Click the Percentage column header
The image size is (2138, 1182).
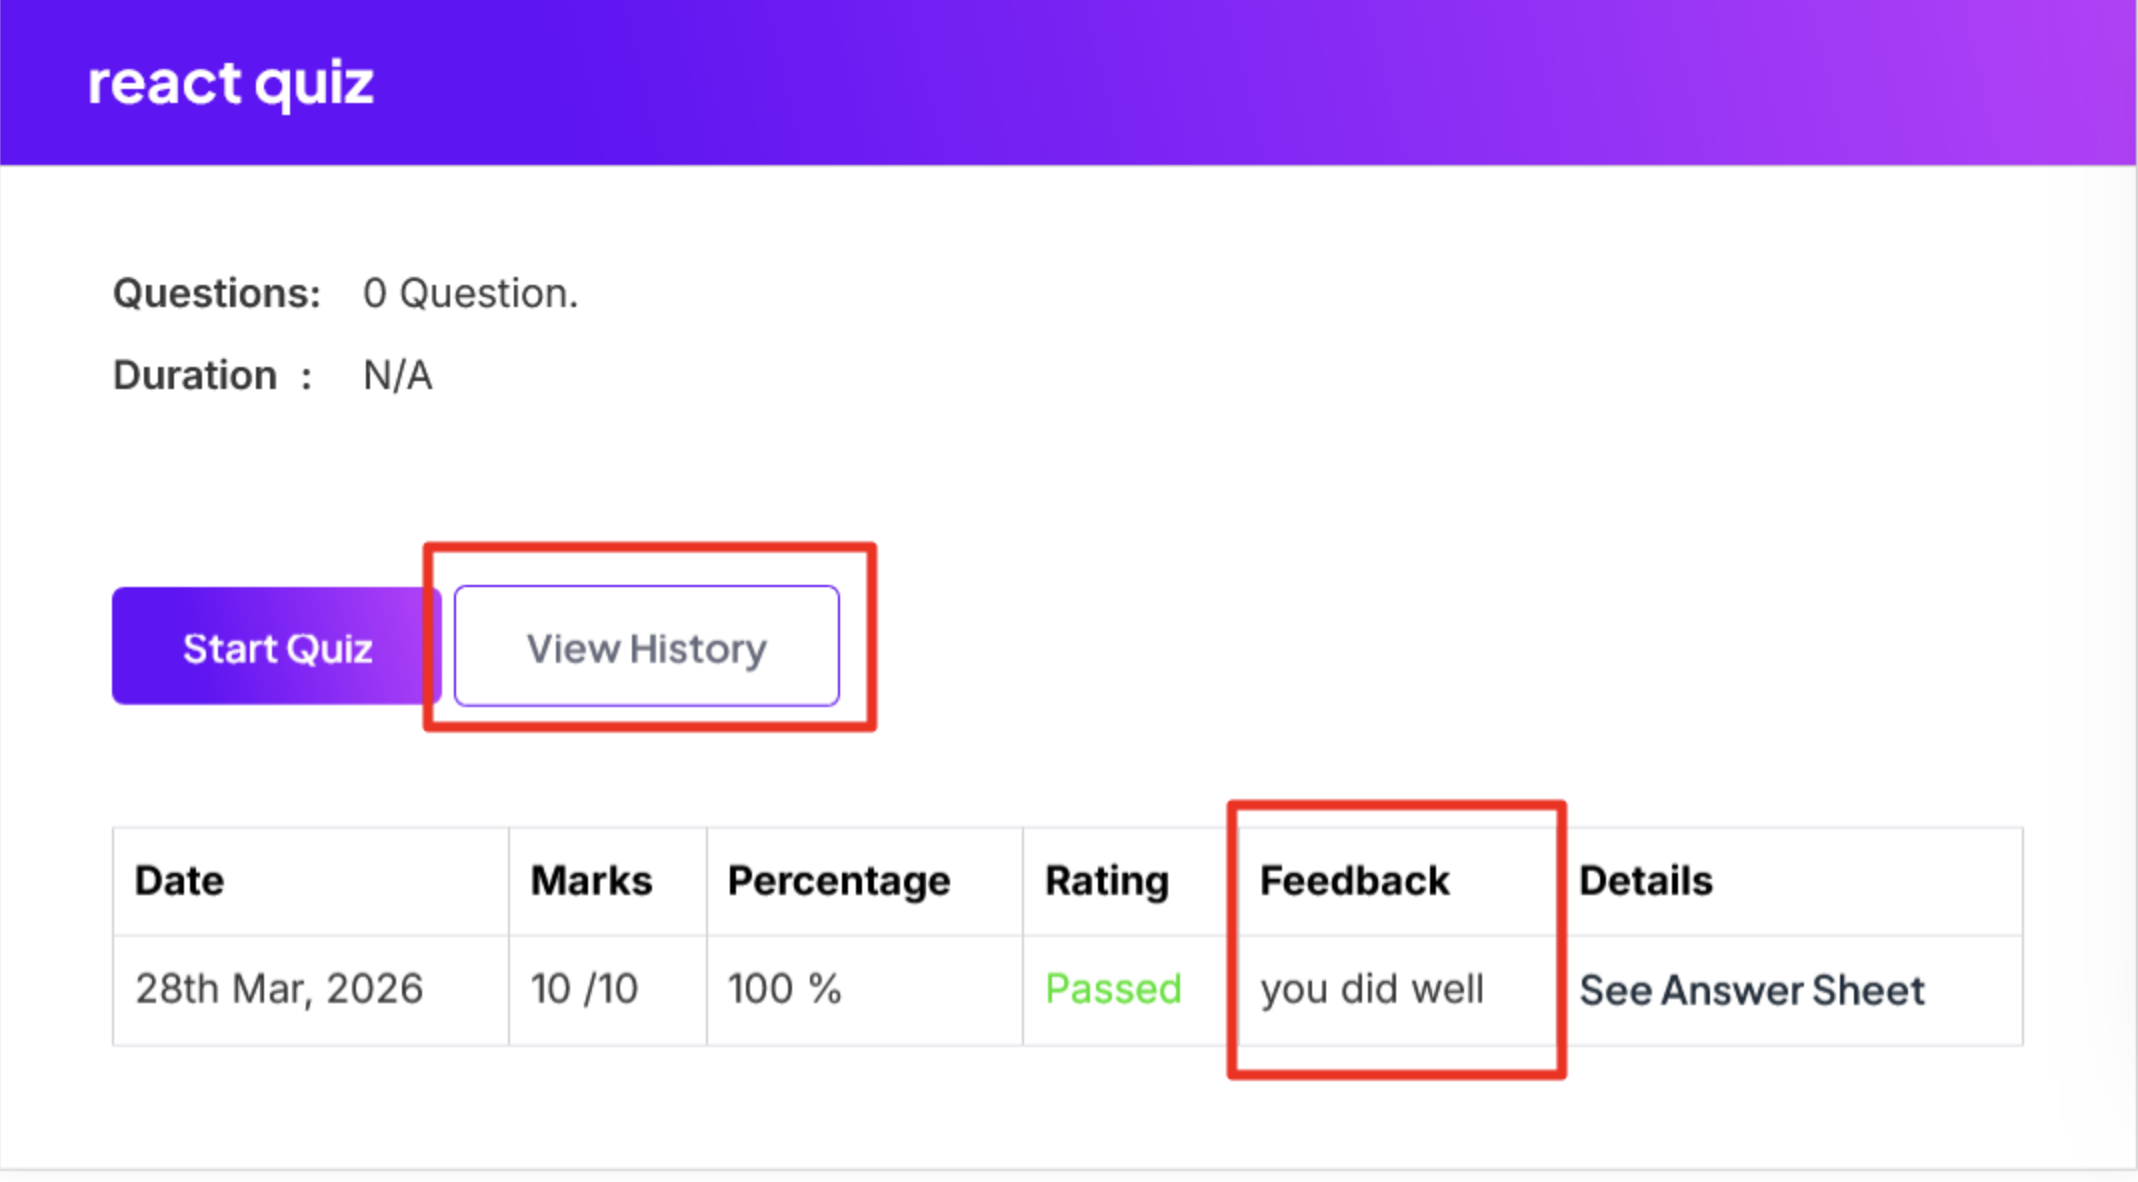coord(838,881)
